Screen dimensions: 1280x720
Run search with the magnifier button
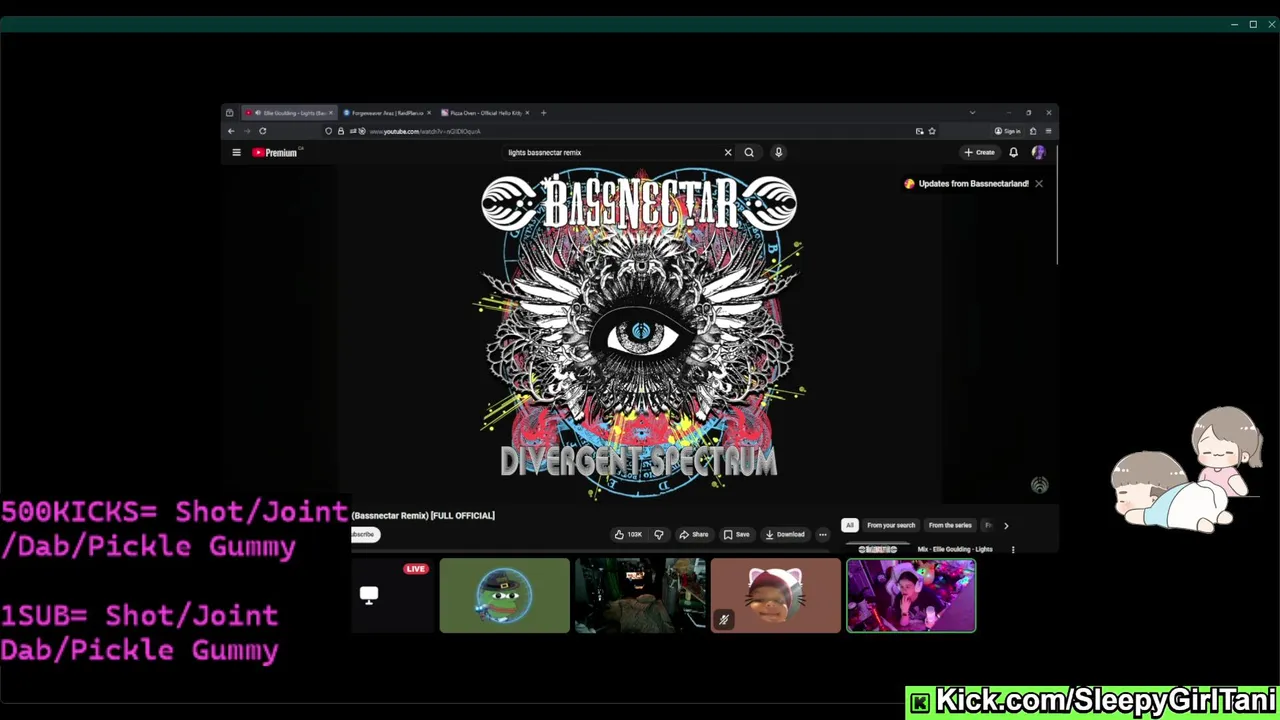[749, 152]
